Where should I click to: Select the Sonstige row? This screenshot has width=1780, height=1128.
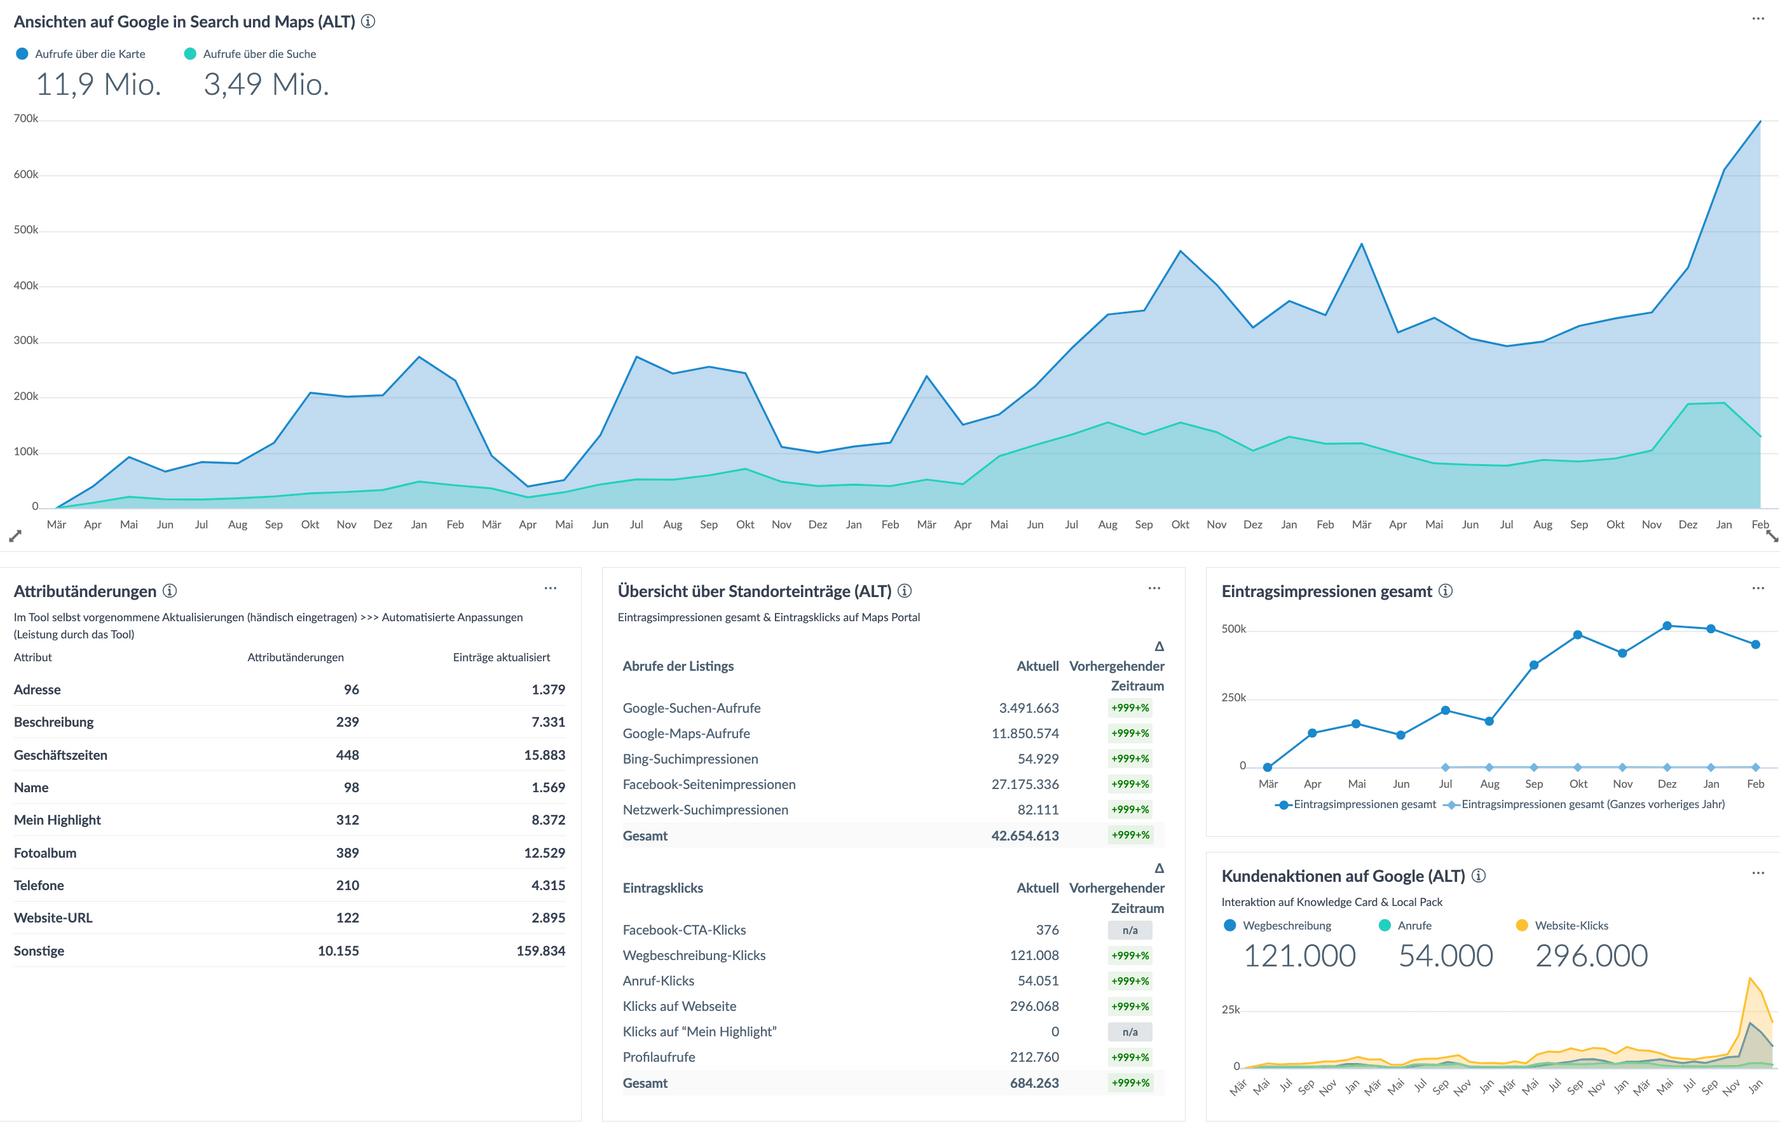289,951
